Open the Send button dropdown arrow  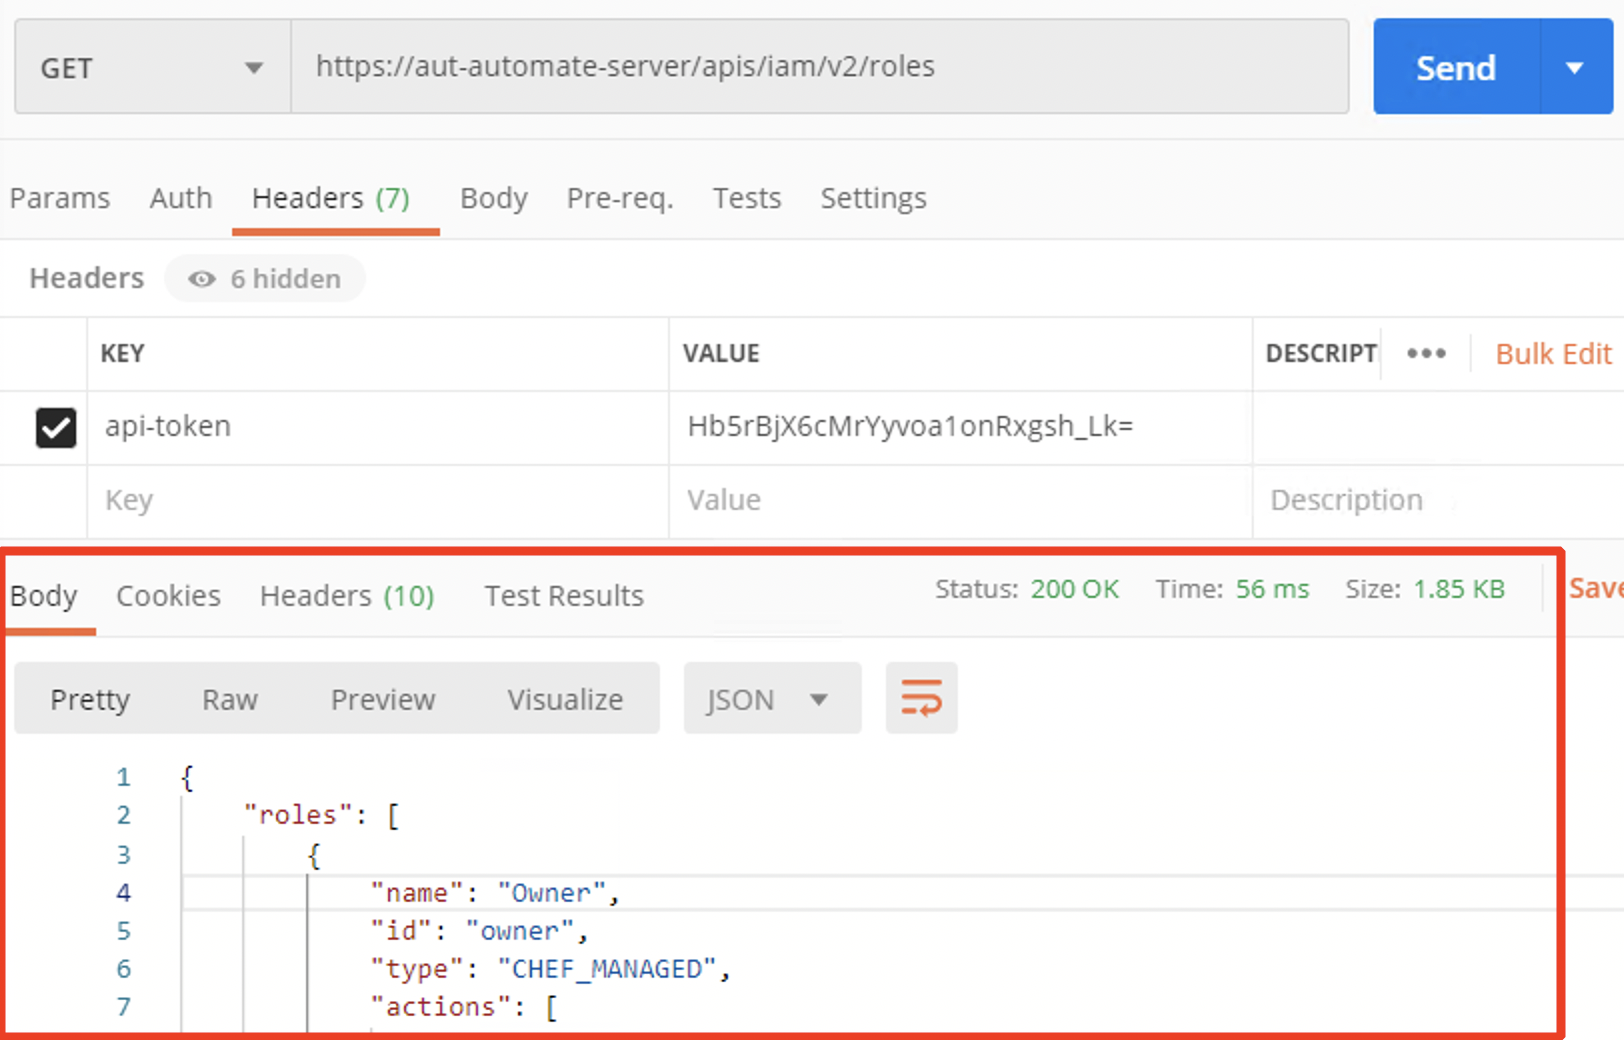point(1576,67)
